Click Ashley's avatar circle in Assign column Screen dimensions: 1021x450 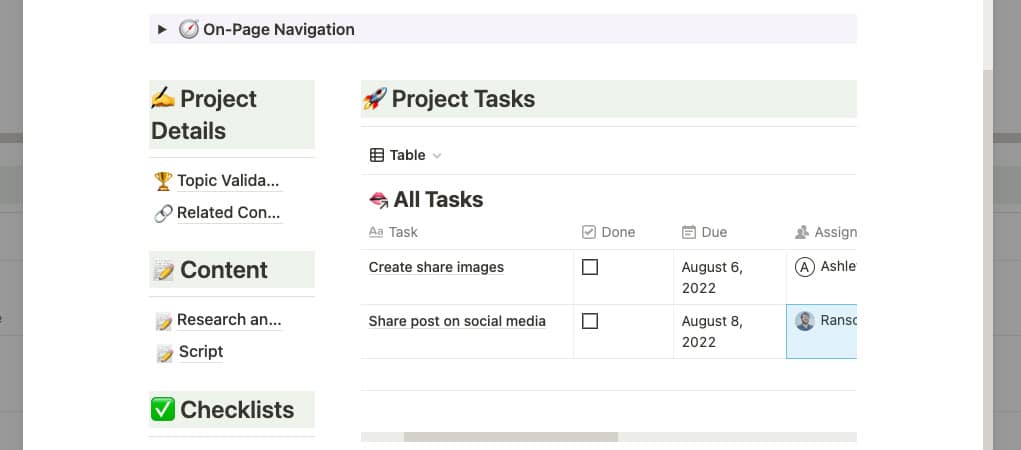[x=805, y=267]
